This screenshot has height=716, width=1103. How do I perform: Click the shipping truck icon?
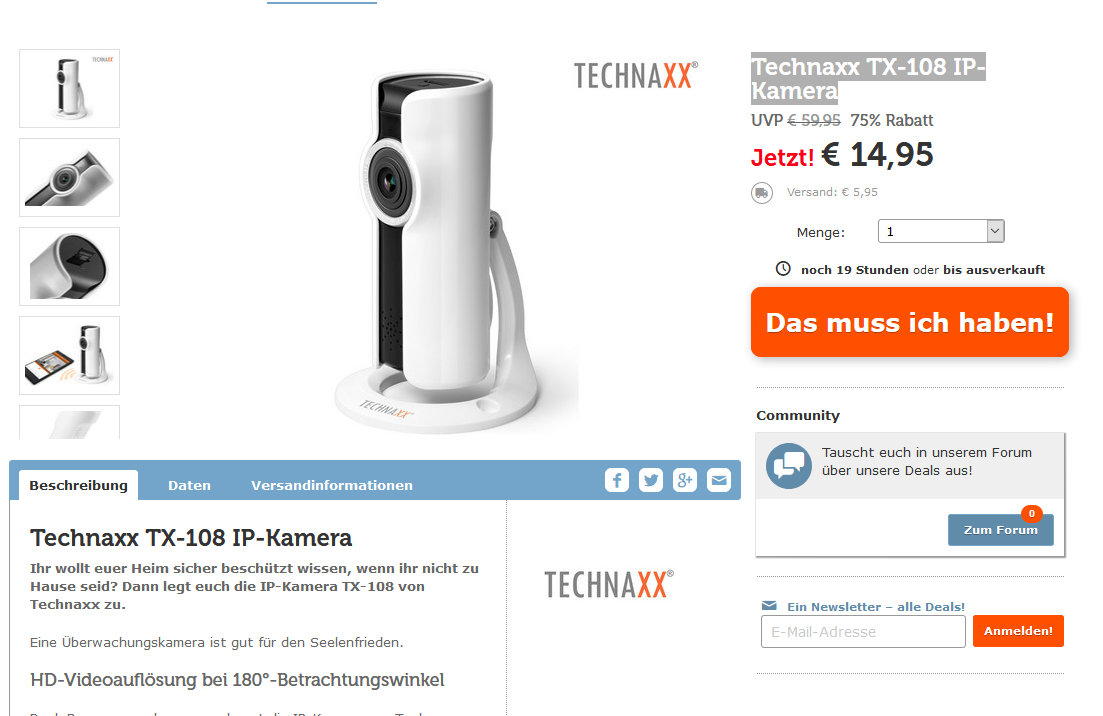click(762, 193)
